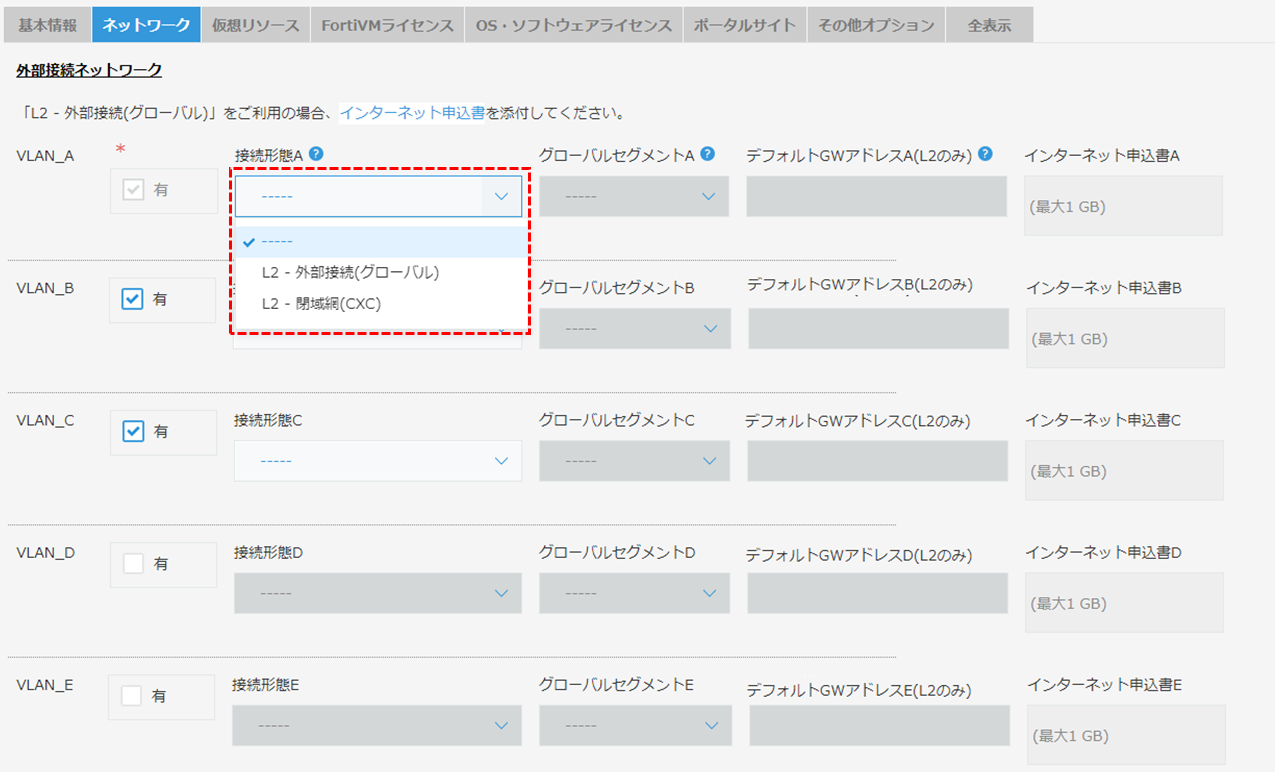Image resolution: width=1275 pixels, height=772 pixels.
Task: Focus the デフォルトGWアドレスE(L2のみ) field
Action: [879, 725]
